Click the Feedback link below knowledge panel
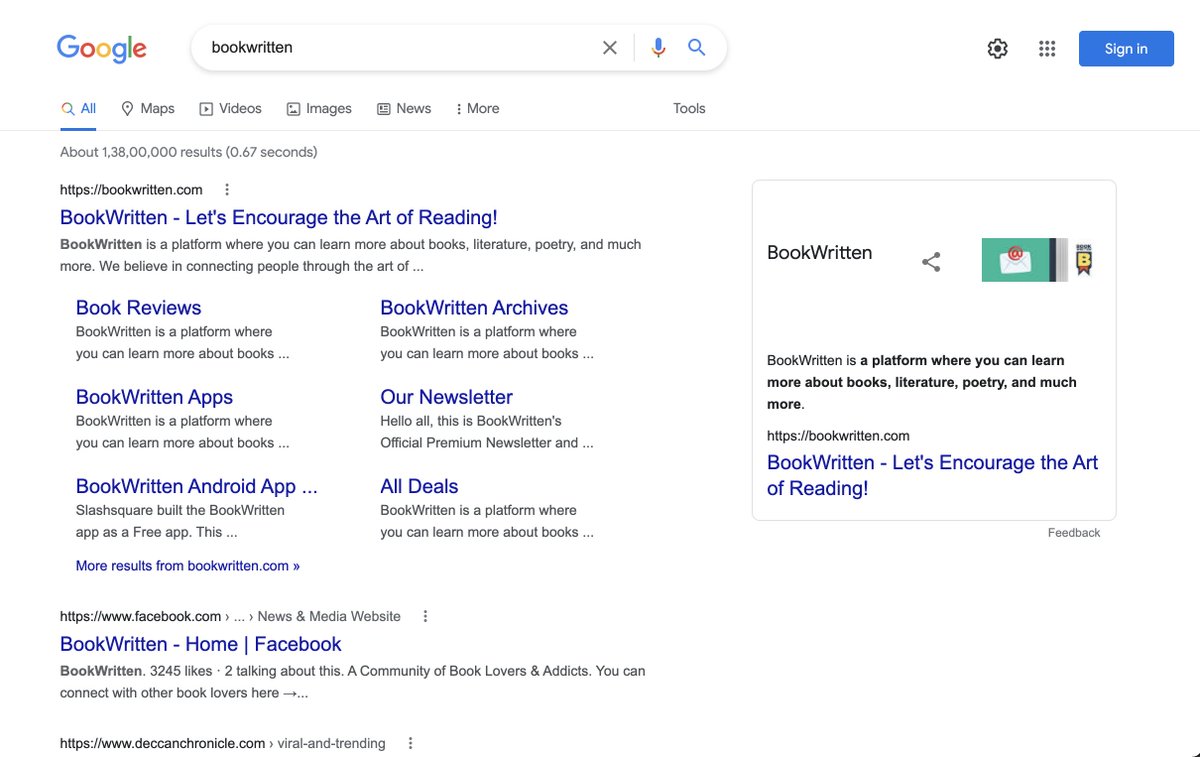1200x757 pixels. tap(1074, 533)
